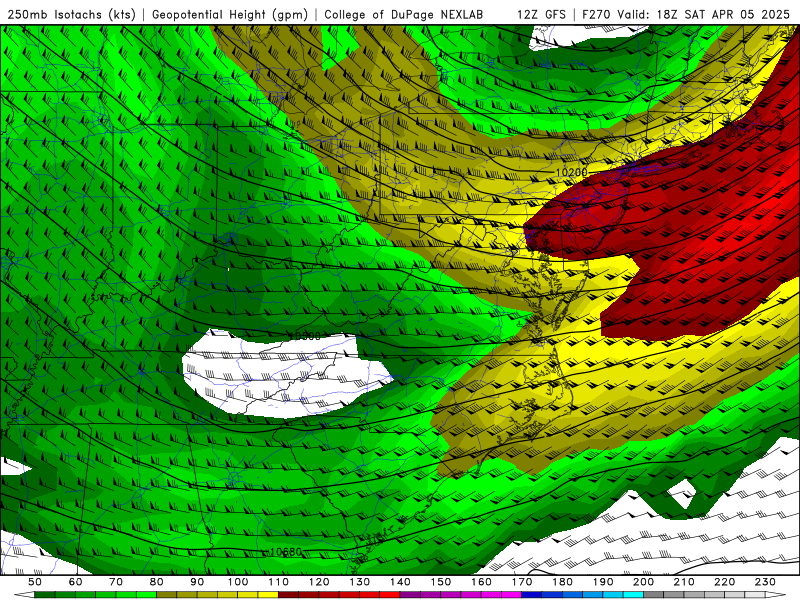Click the 230 value on the color scale
The image size is (800, 600).
[x=765, y=582]
